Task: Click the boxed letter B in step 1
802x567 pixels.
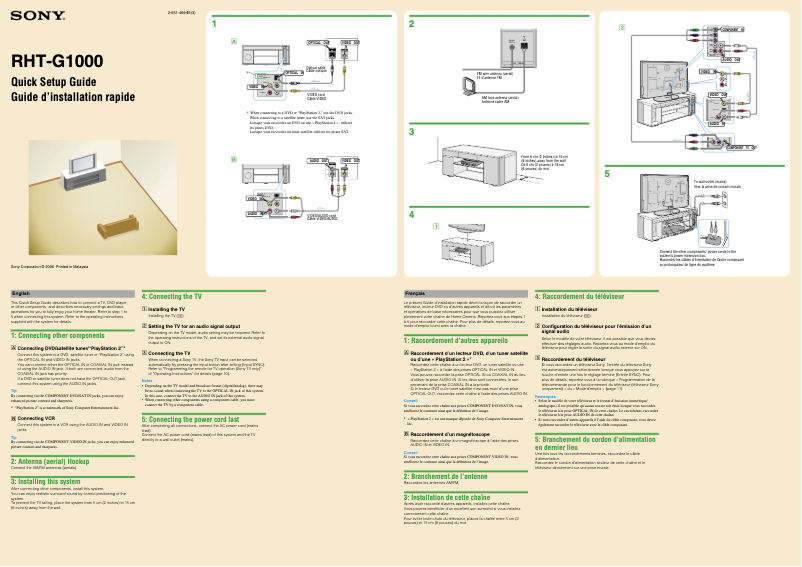Action: [234, 159]
